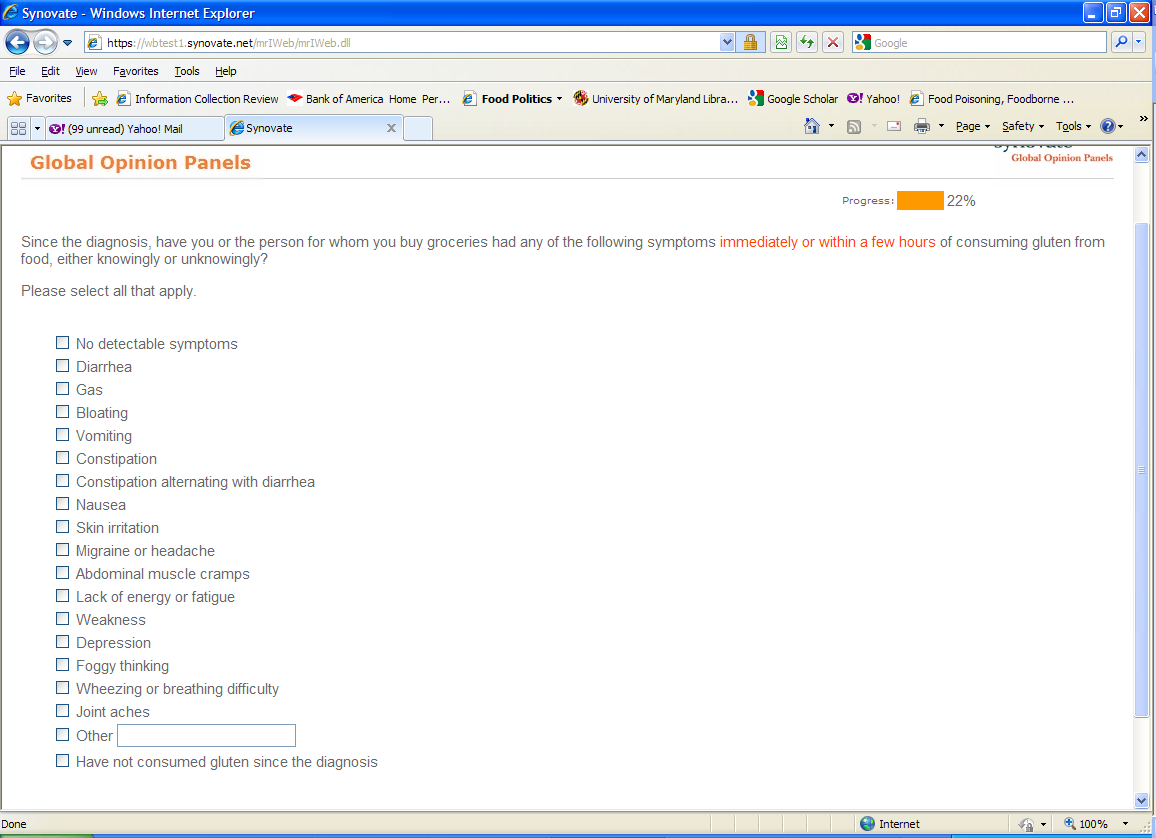Click the orange survey progress bar
Image resolution: width=1156 pixels, height=838 pixels.
click(920, 200)
